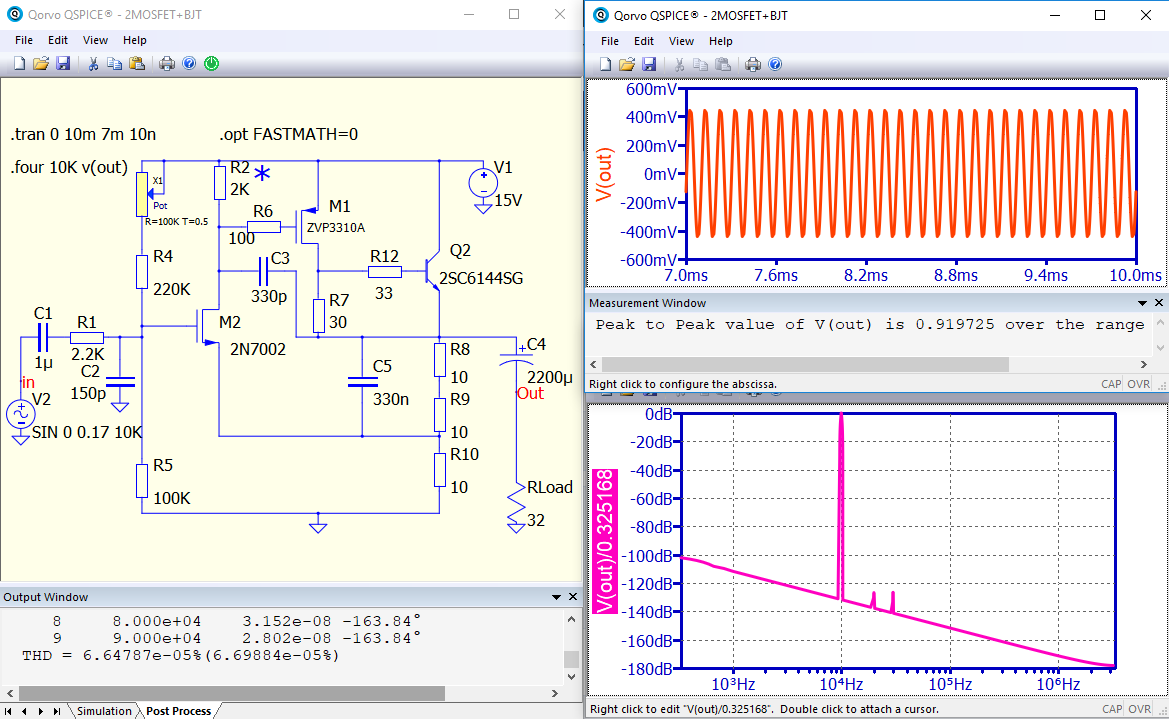Close the Output Window panel
Screen dimensions: 1169x719
coord(573,597)
